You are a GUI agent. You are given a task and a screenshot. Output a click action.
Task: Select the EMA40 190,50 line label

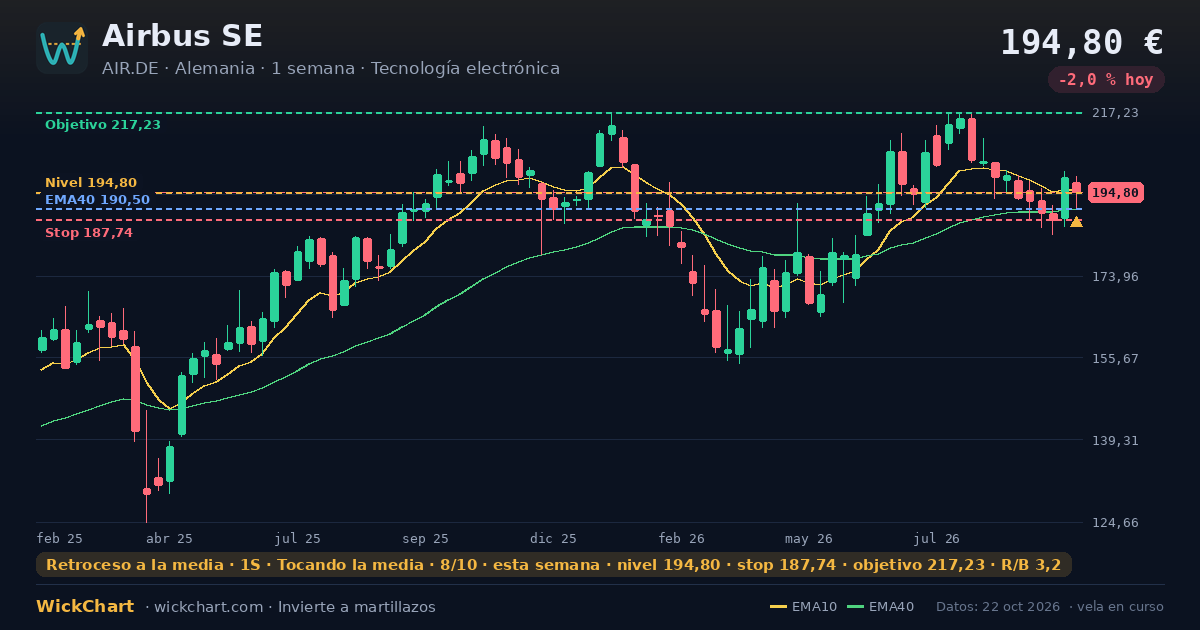click(x=97, y=200)
